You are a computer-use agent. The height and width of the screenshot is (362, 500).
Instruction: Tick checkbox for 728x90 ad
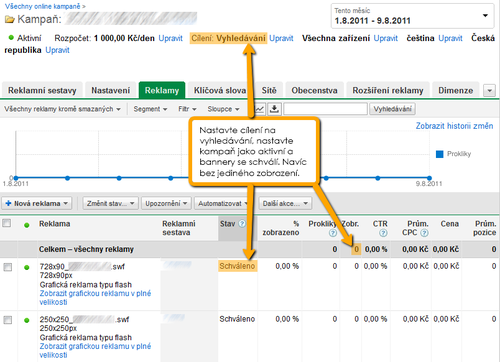[x=8, y=267]
